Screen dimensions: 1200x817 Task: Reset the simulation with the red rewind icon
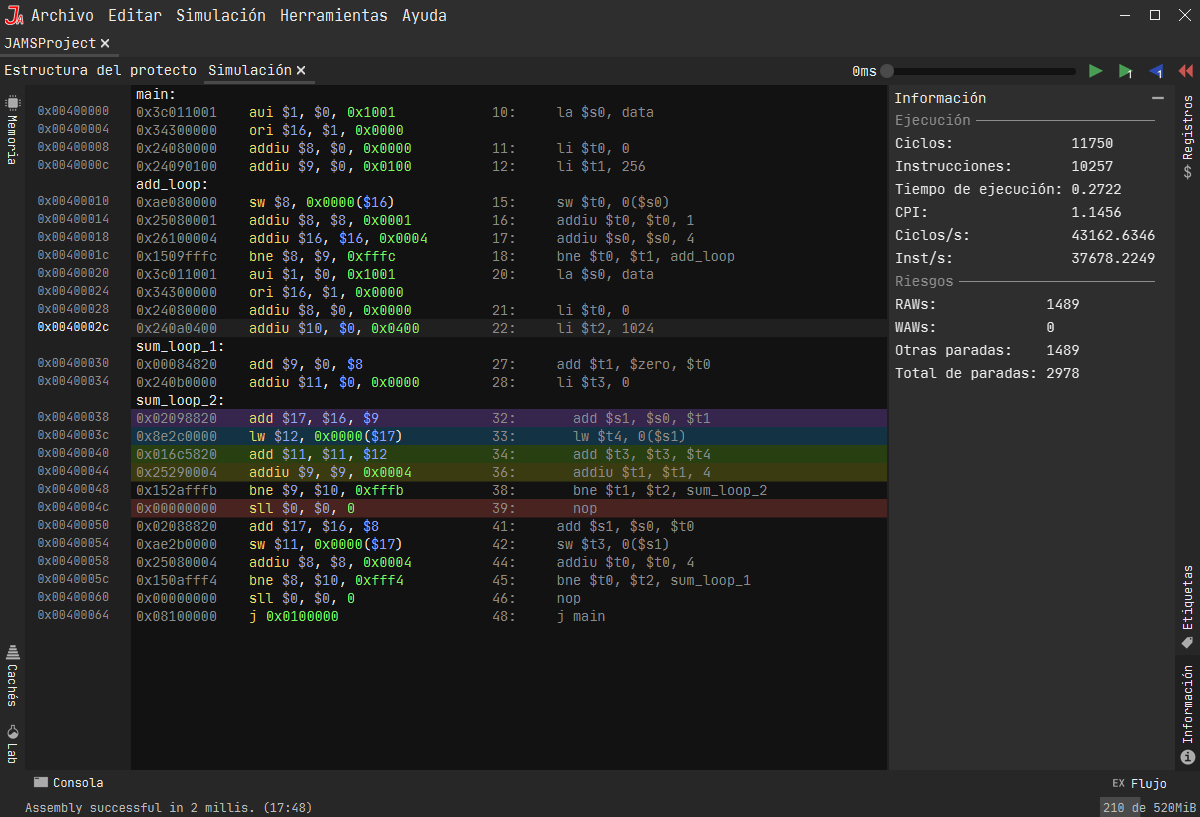(x=1185, y=71)
